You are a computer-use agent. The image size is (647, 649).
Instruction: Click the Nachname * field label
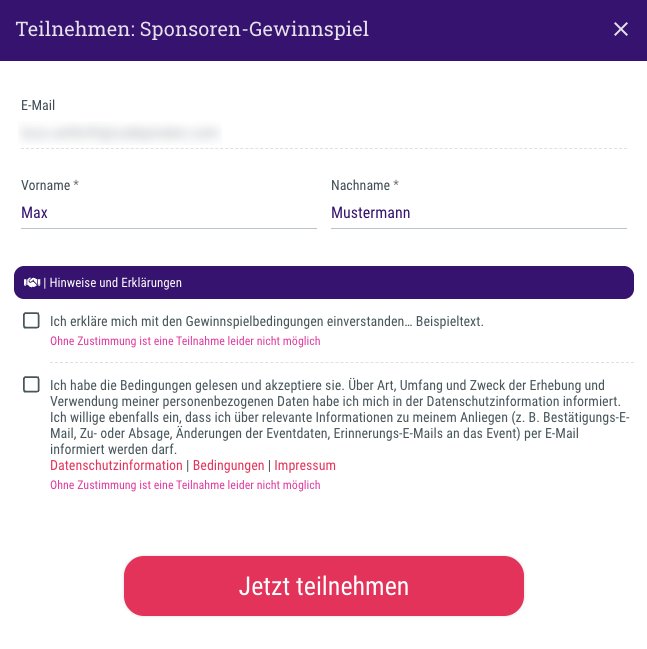point(364,186)
